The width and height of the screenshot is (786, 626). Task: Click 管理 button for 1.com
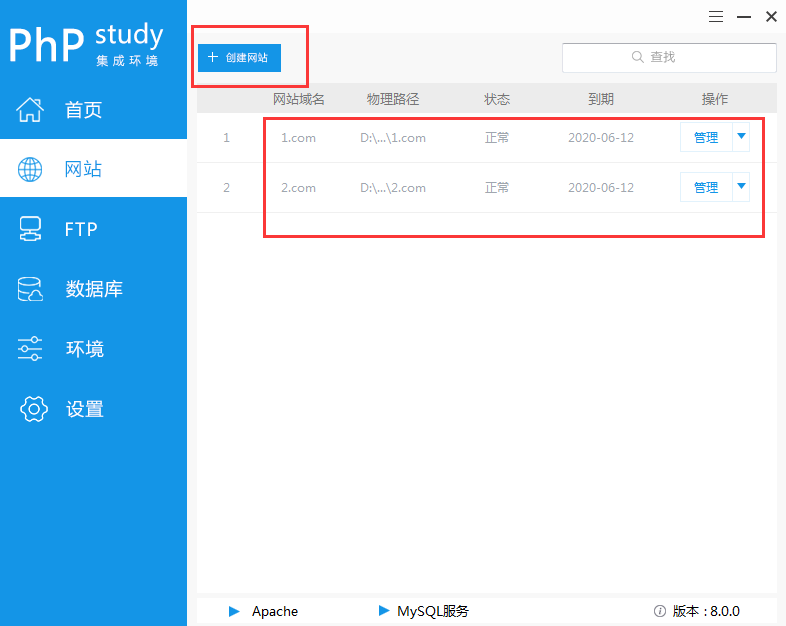[x=706, y=137]
